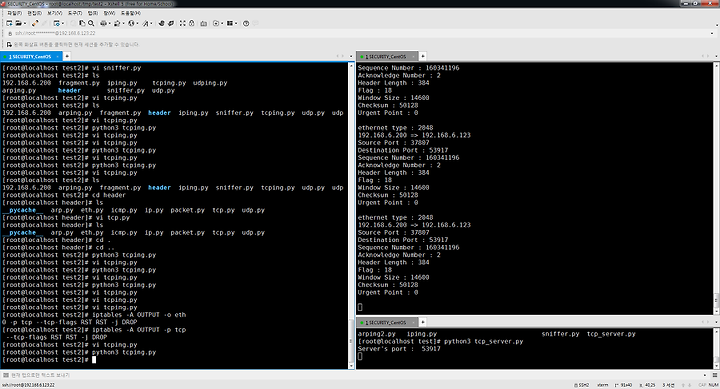Click the key mapping toolbar icon
Image resolution: width=720 pixels, height=389 pixels.
point(203,23)
